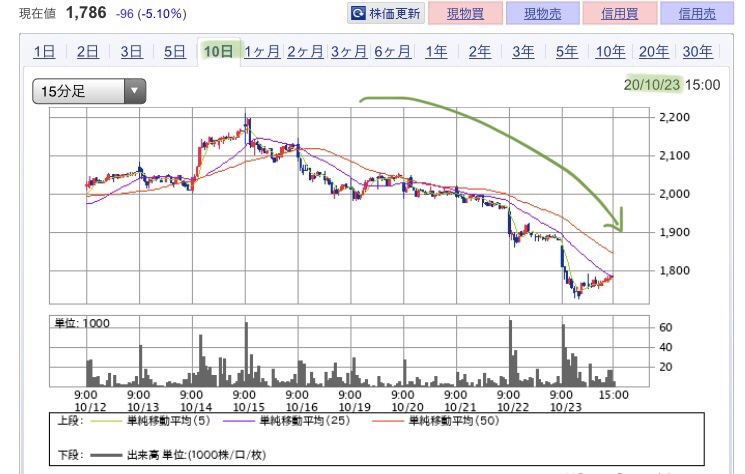Select the 1日 range tab
The image size is (745, 474).
coord(44,52)
